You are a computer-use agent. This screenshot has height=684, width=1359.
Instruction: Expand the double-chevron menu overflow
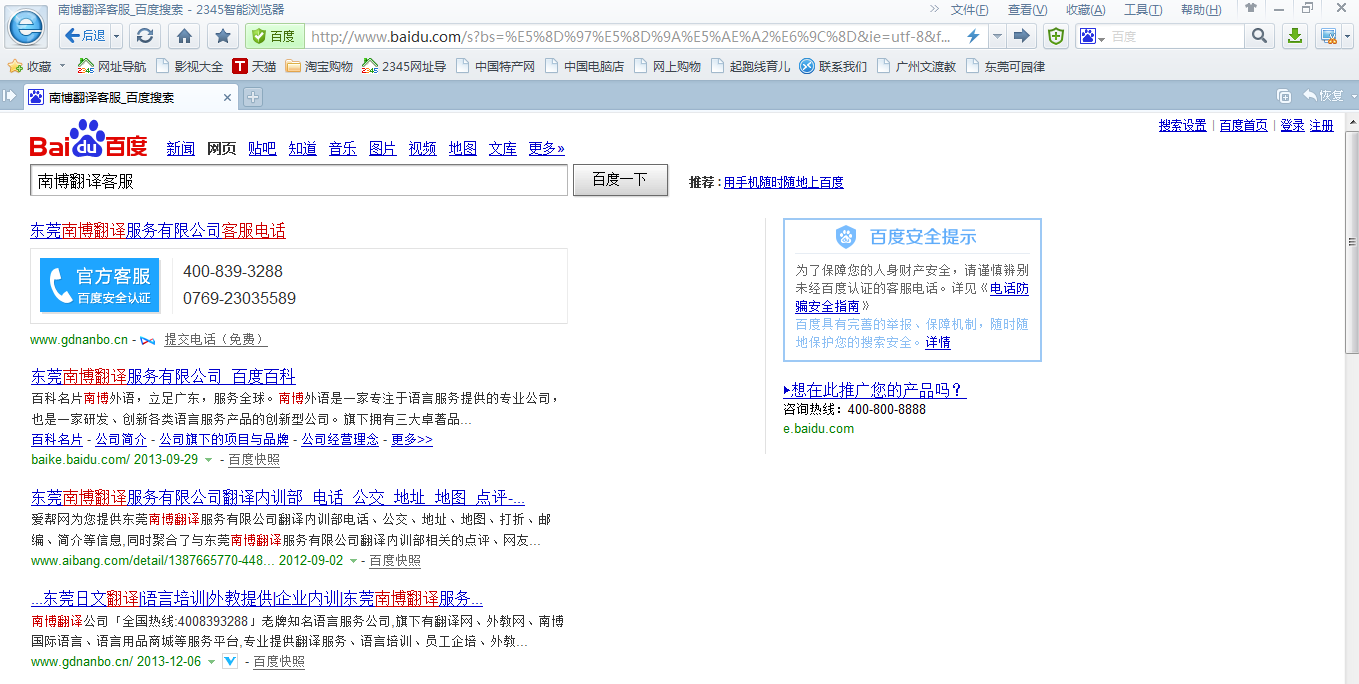(x=934, y=9)
